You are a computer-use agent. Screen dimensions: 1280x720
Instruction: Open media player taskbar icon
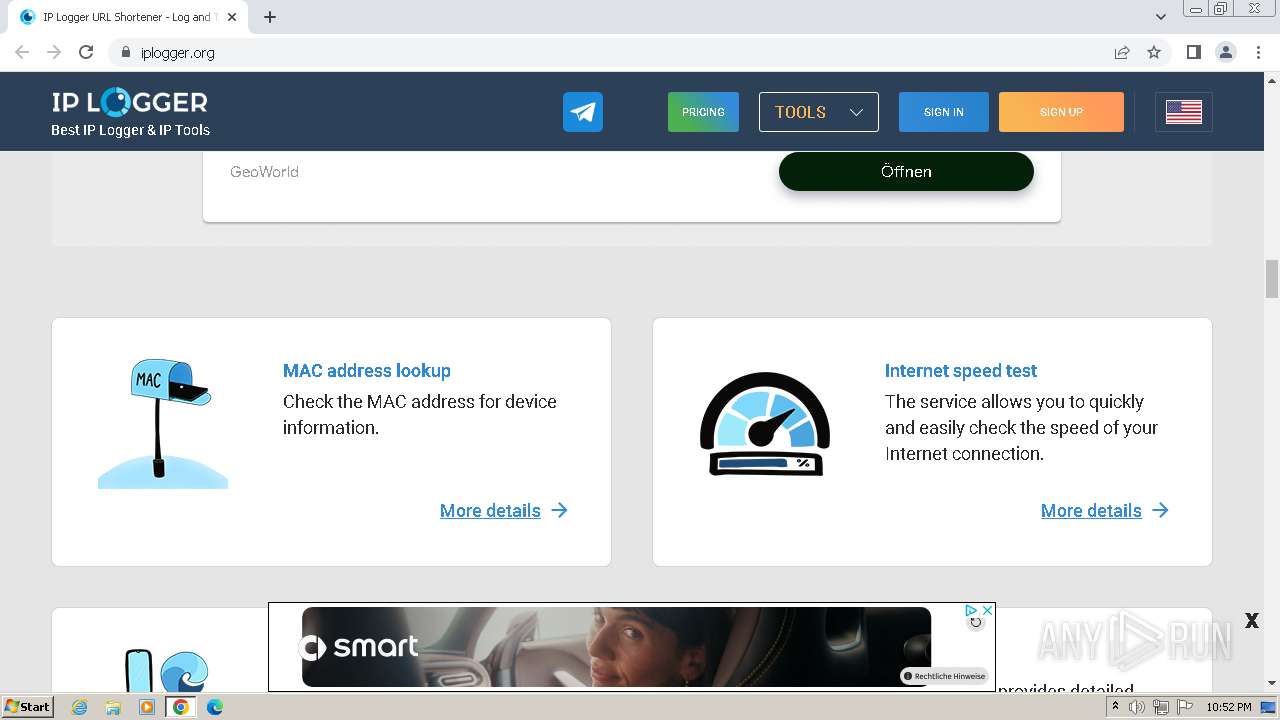(147, 707)
